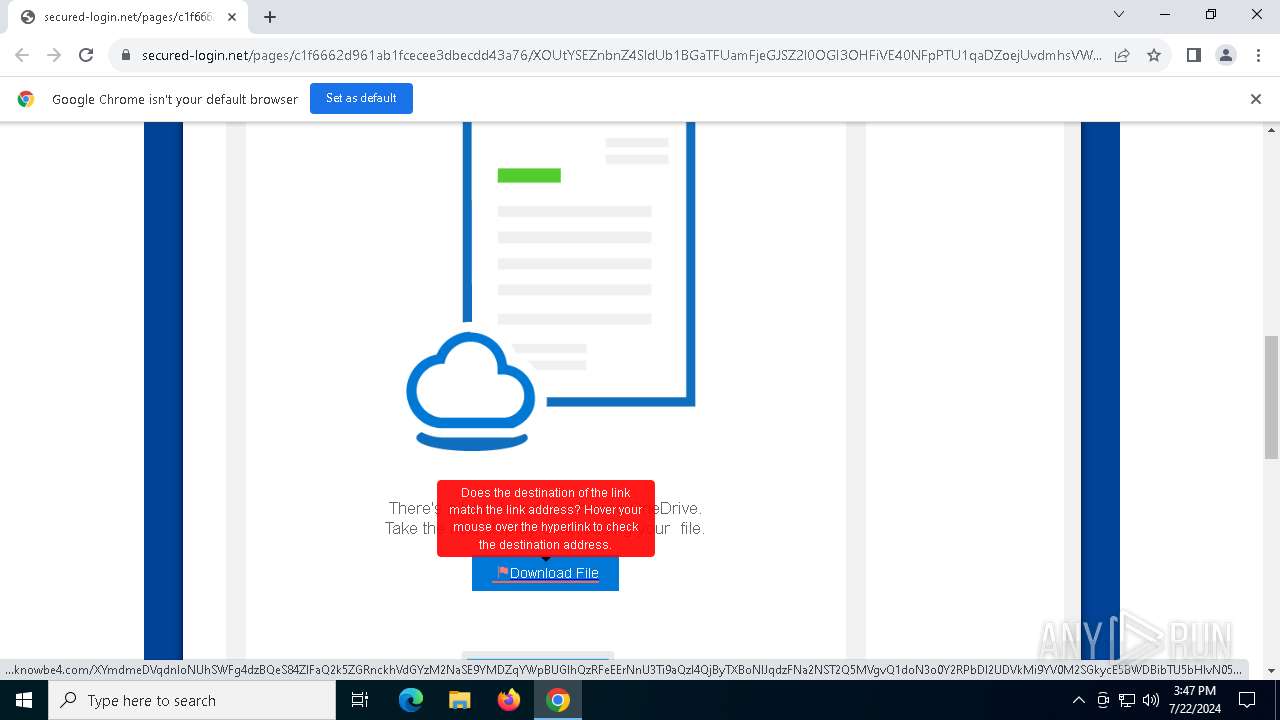The width and height of the screenshot is (1280, 720).
Task: Launch Firefox from the taskbar
Action: 508,700
